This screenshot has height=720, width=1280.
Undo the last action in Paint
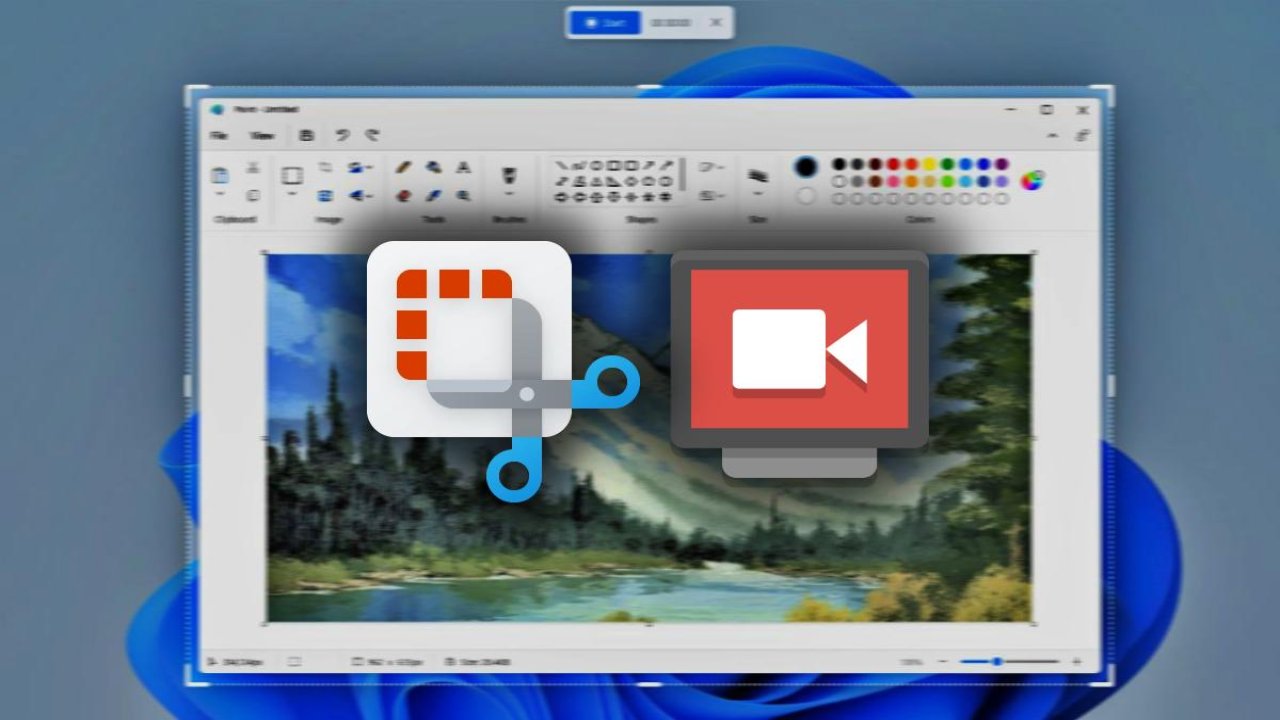click(x=342, y=135)
